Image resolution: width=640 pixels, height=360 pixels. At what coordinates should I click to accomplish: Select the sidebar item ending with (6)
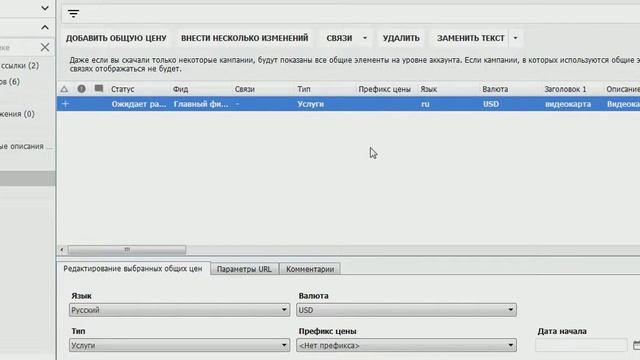point(10,82)
